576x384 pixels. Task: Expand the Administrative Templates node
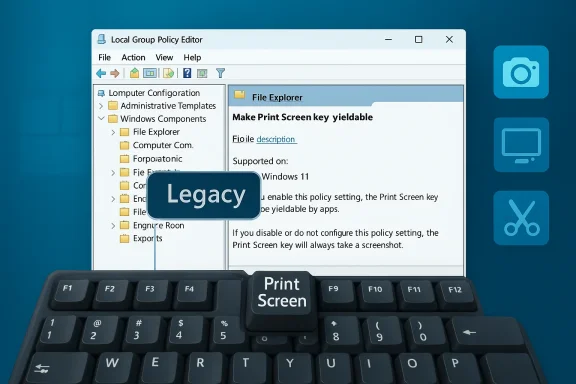pos(101,106)
